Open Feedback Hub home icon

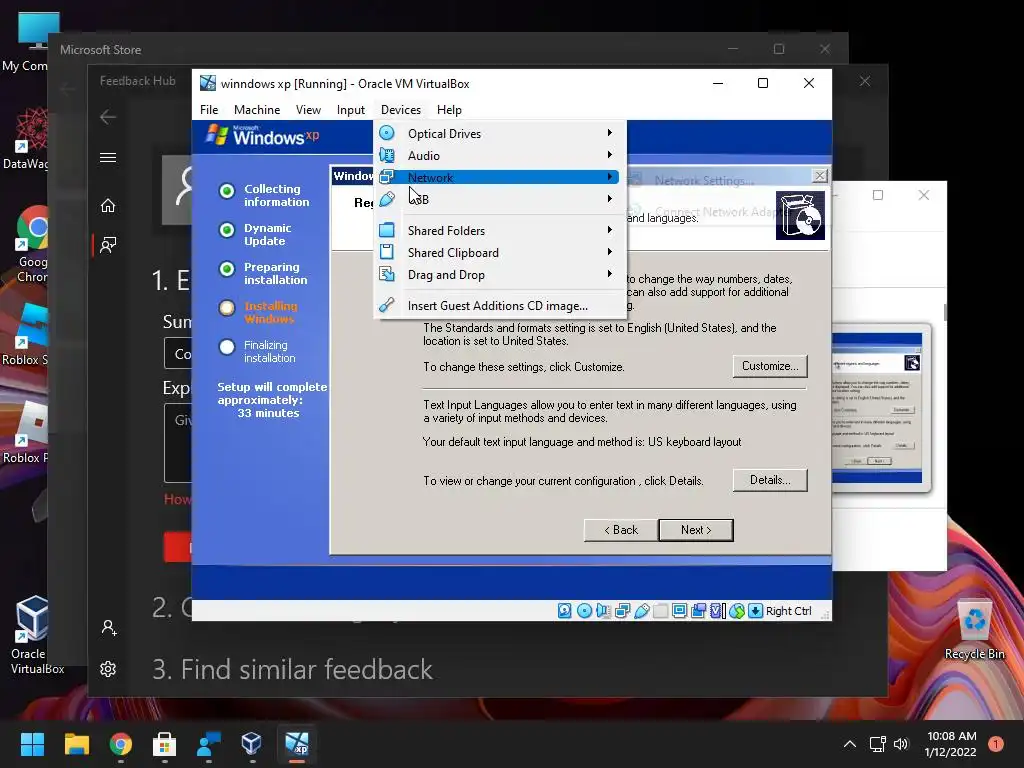108,206
